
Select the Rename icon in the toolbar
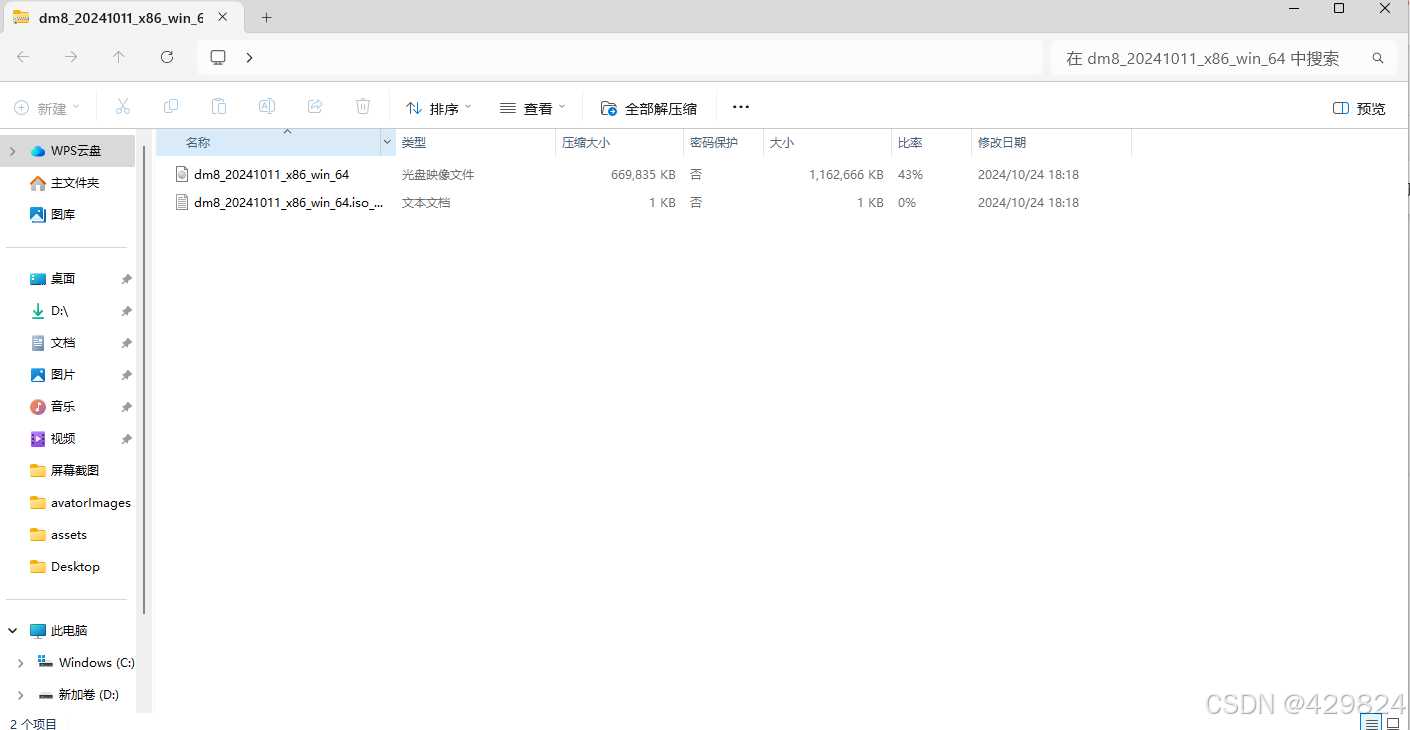pos(266,106)
